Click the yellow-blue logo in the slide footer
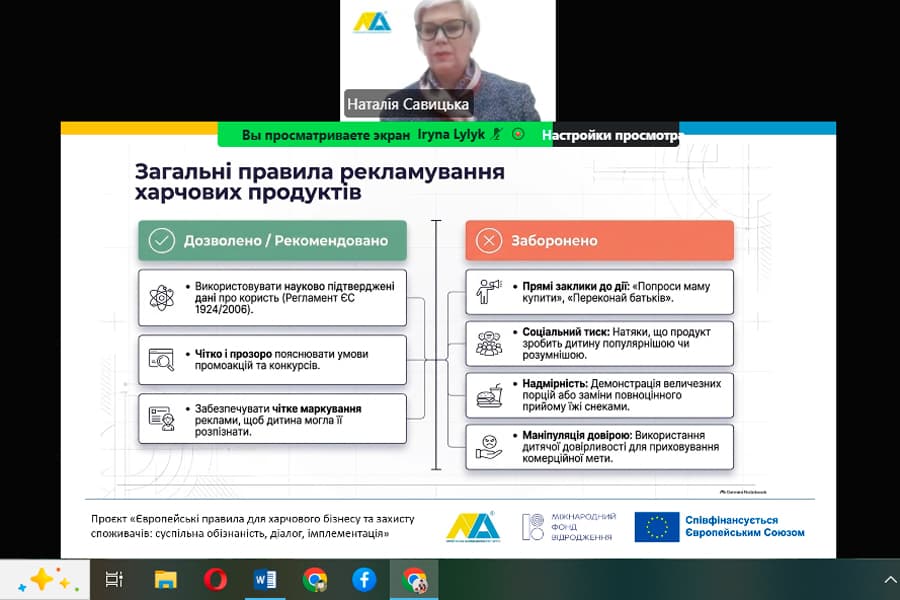This screenshot has width=900, height=600. coord(473,527)
